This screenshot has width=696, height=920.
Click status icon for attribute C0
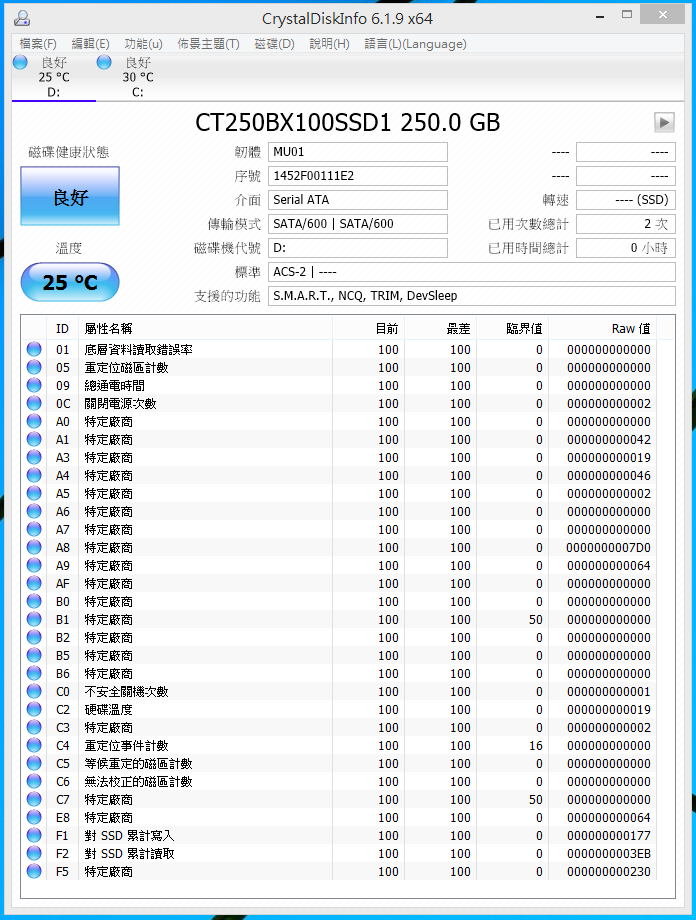point(34,691)
